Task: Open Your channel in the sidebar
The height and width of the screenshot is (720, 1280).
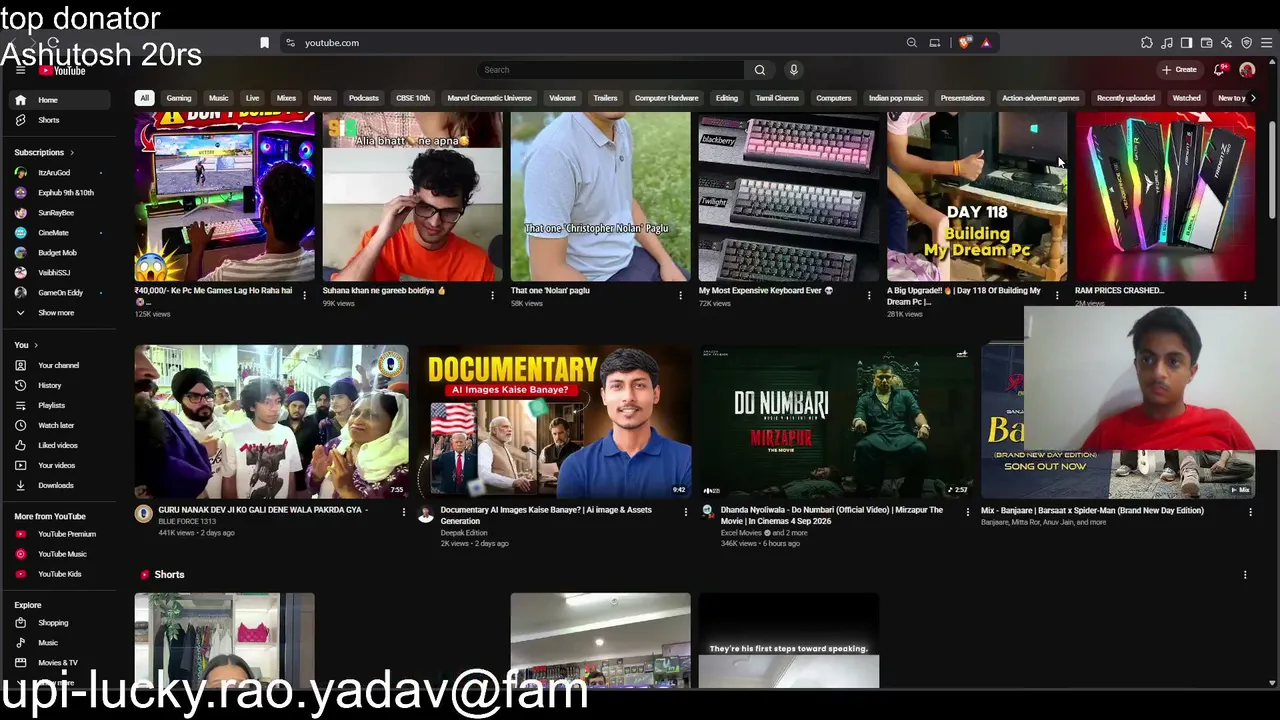Action: [x=60, y=365]
